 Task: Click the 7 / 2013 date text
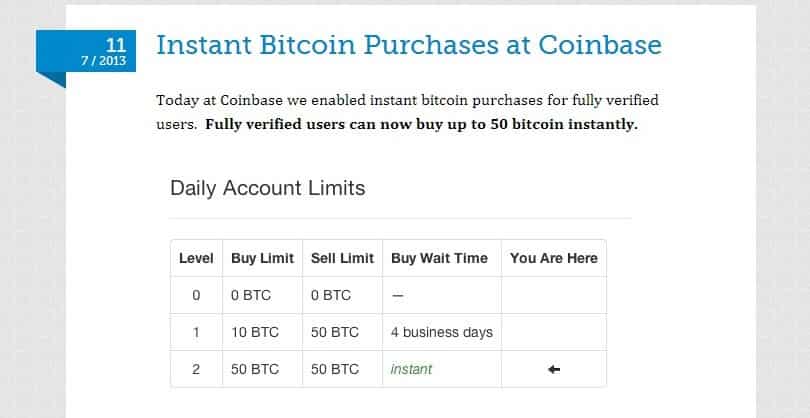tap(103, 61)
